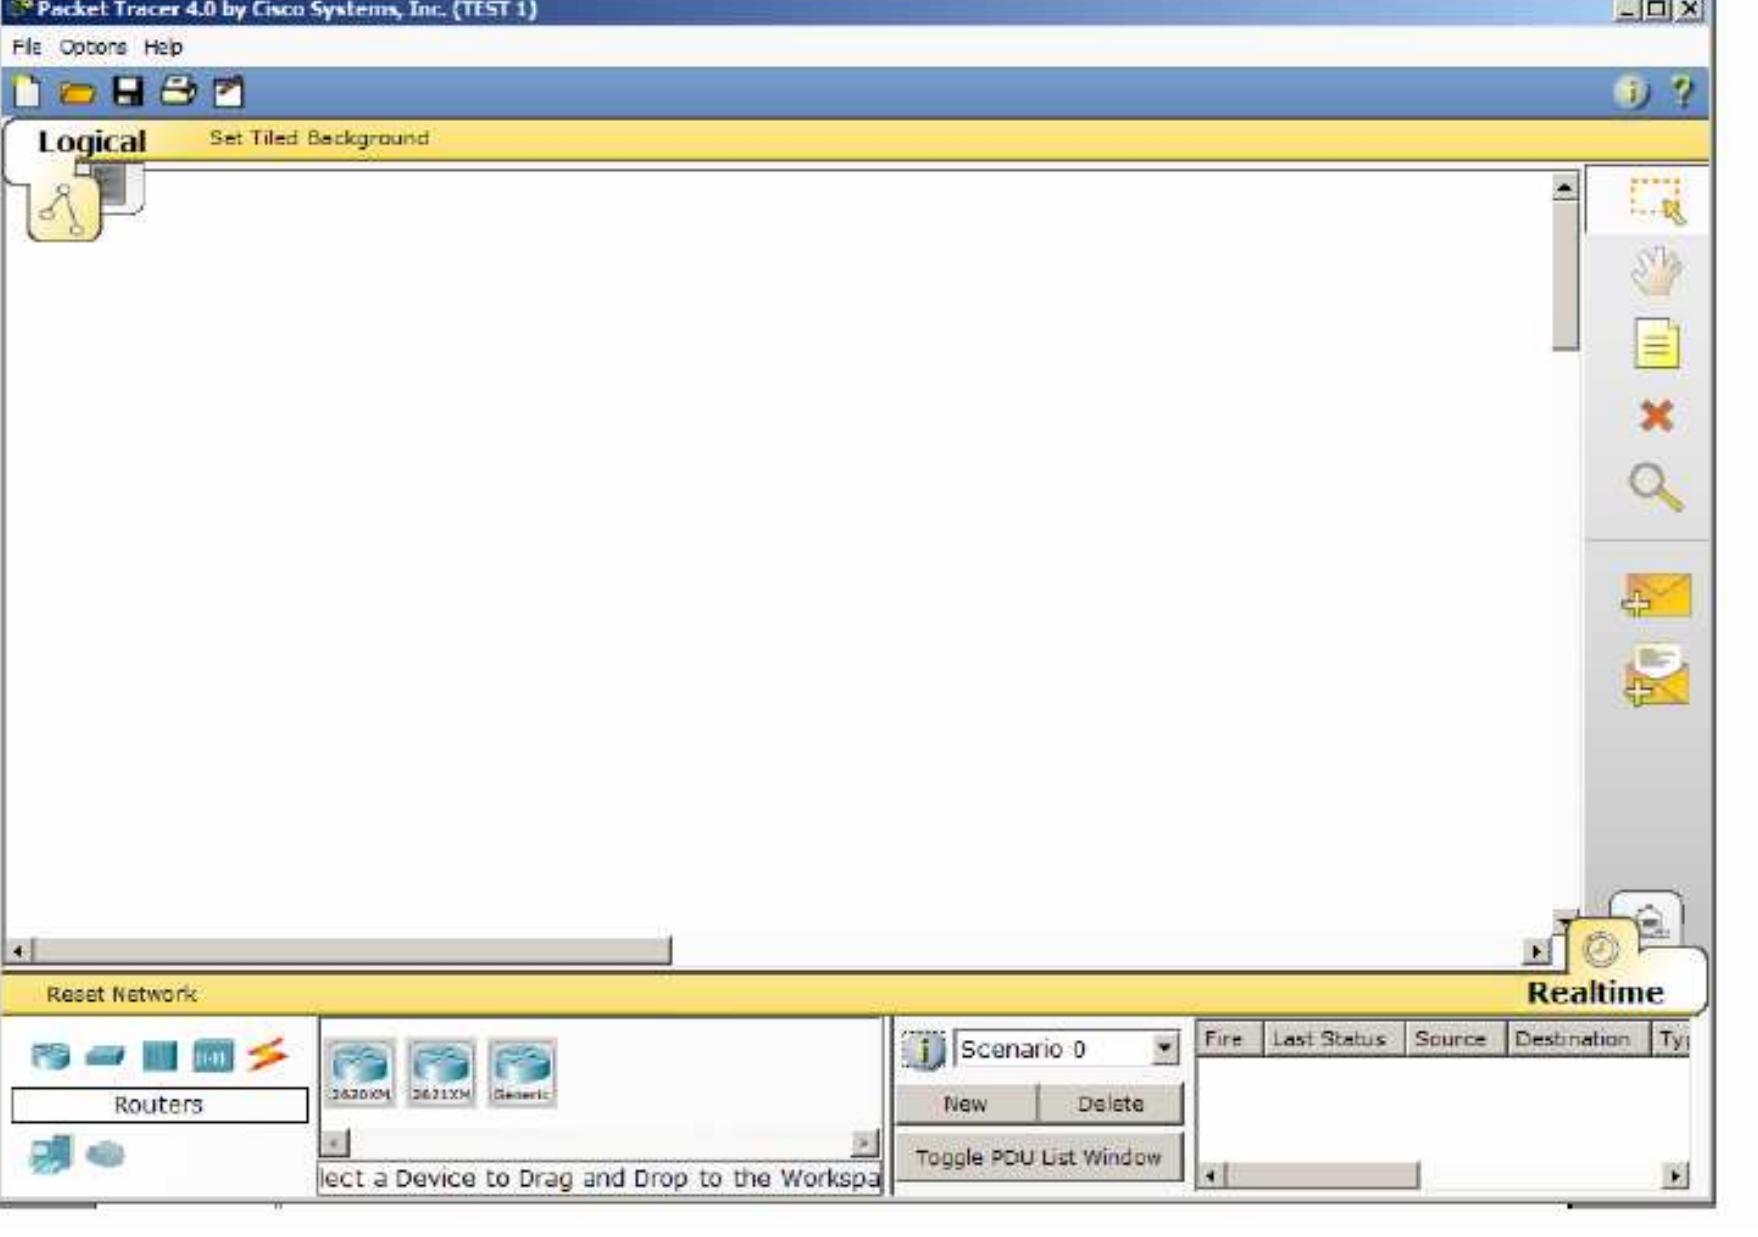Click the New file icon
Viewport: 1758px width, 1237px height.
coord(28,91)
